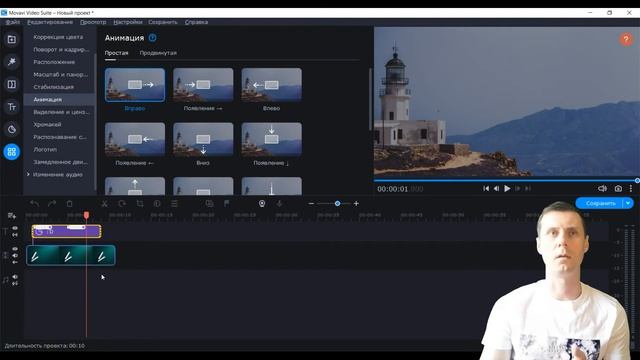Open the stickers section in sidebar

coord(11,129)
